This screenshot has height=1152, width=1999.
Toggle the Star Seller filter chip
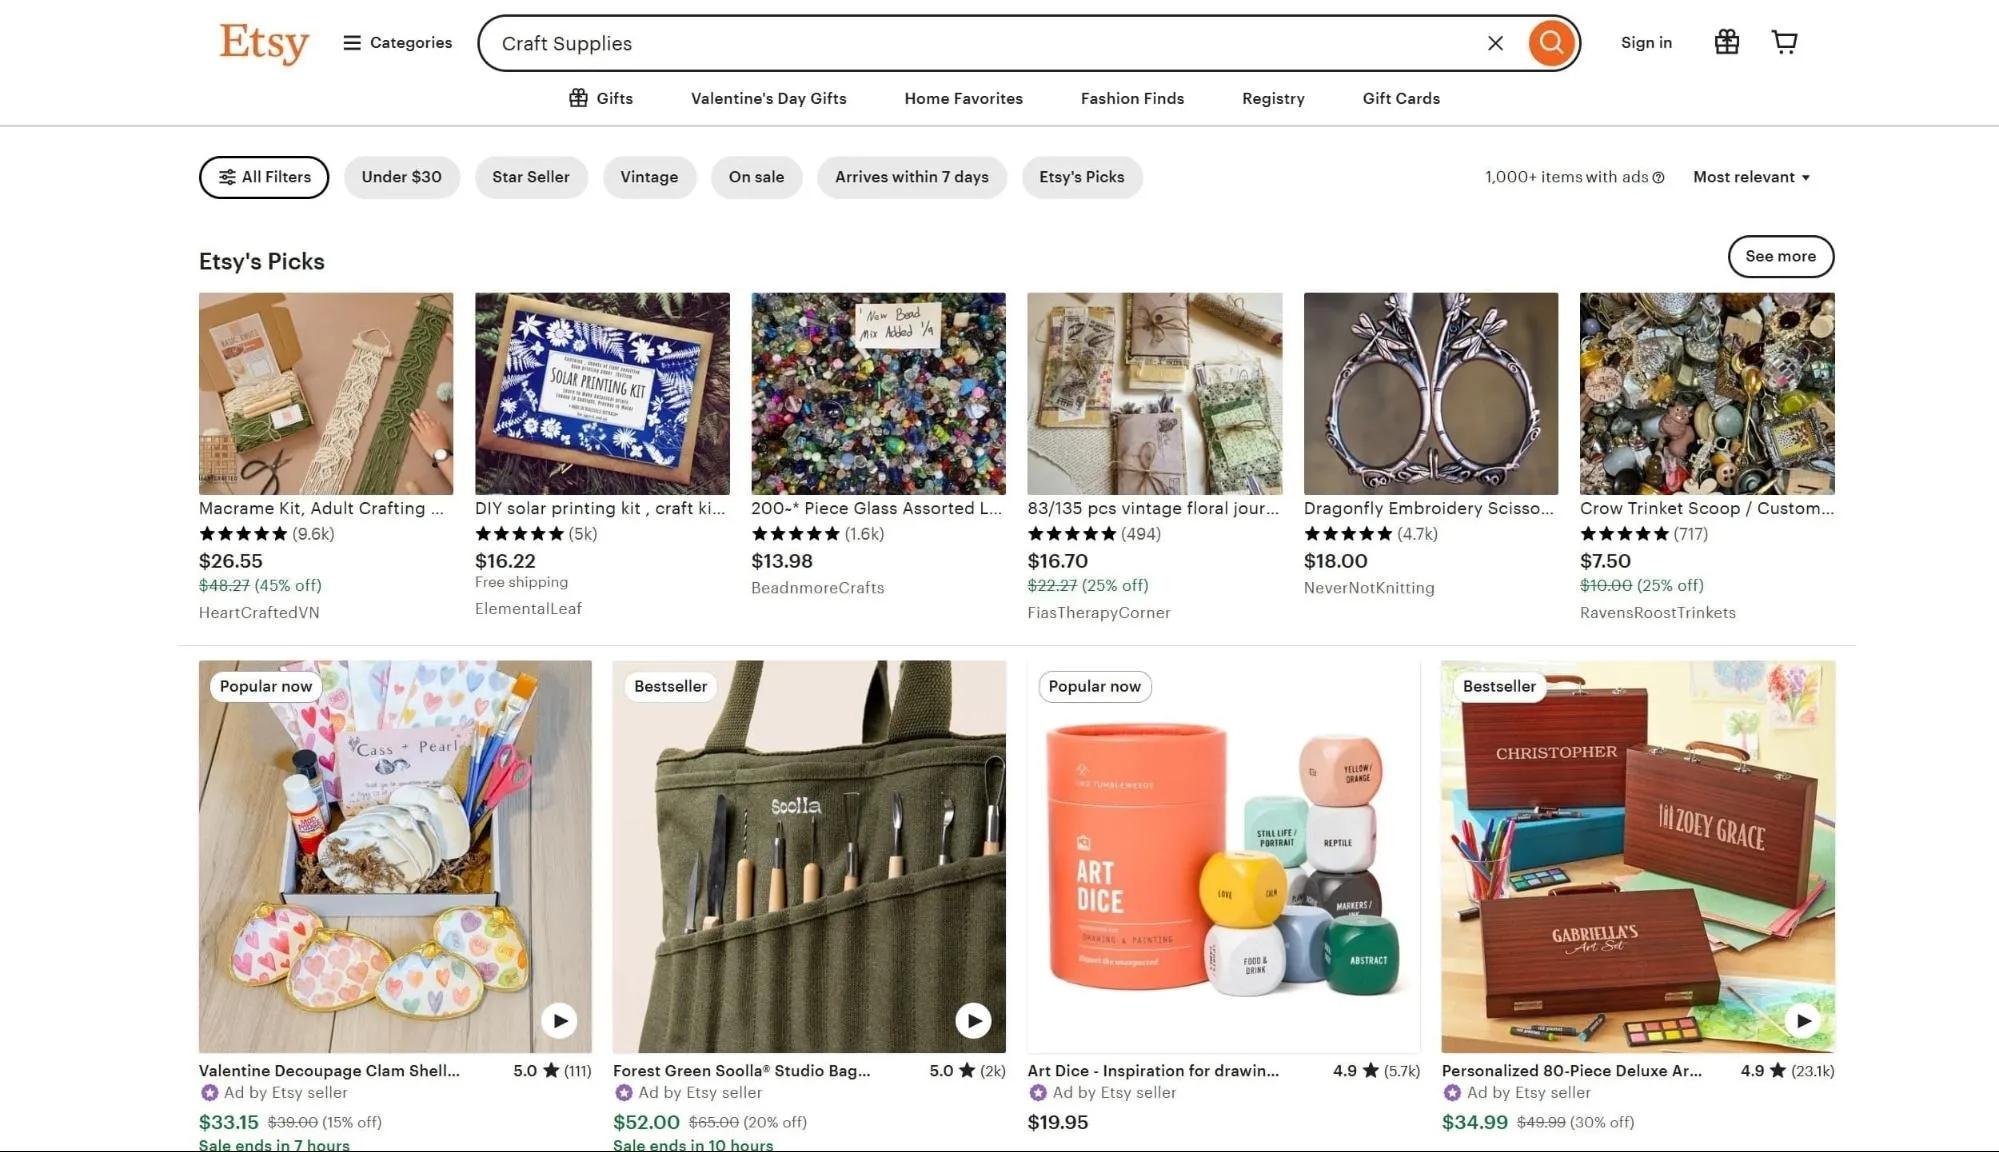(x=530, y=177)
